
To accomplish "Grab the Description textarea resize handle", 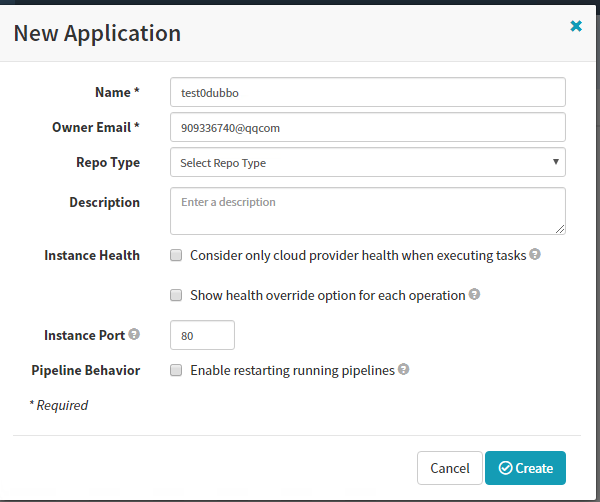I will click(x=560, y=229).
